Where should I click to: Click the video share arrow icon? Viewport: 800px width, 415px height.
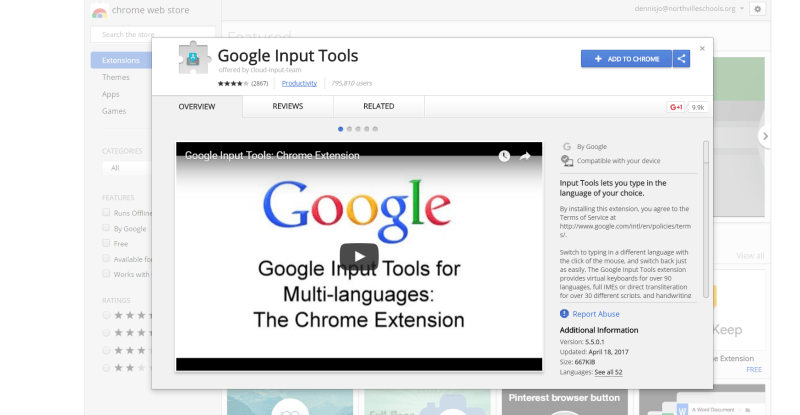click(525, 156)
